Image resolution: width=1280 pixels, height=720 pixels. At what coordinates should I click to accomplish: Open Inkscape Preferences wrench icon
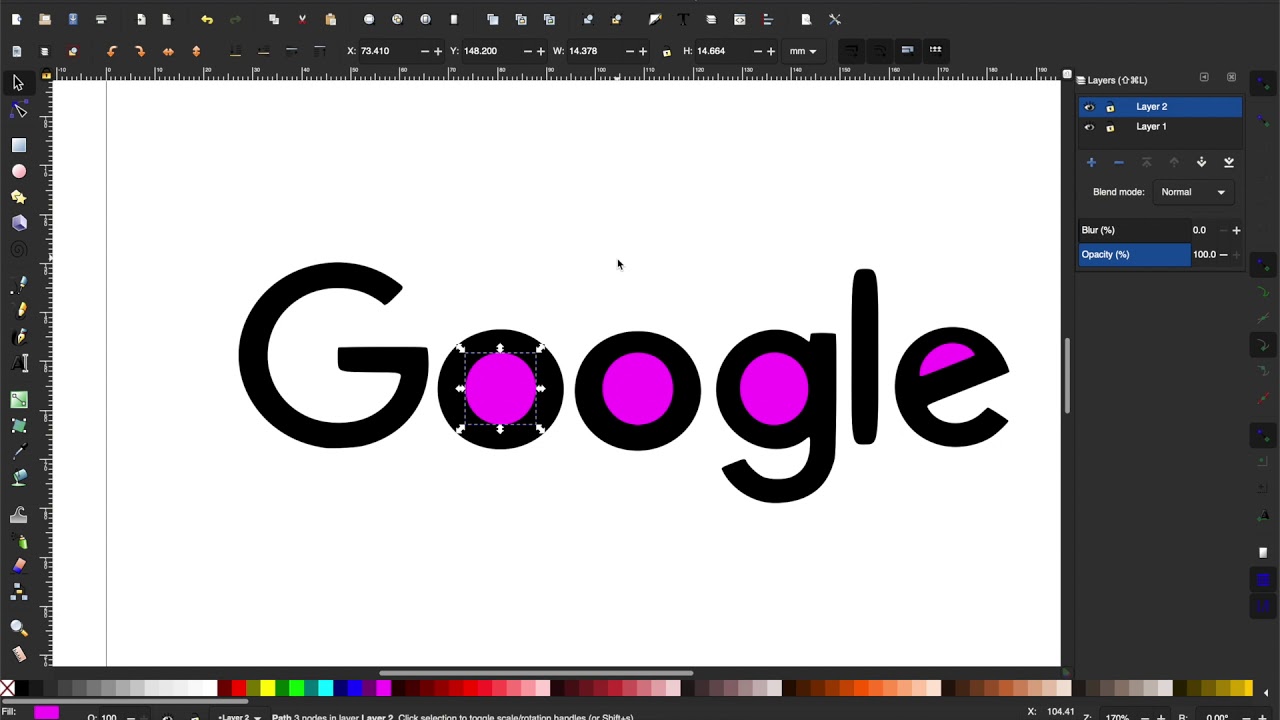(x=835, y=19)
